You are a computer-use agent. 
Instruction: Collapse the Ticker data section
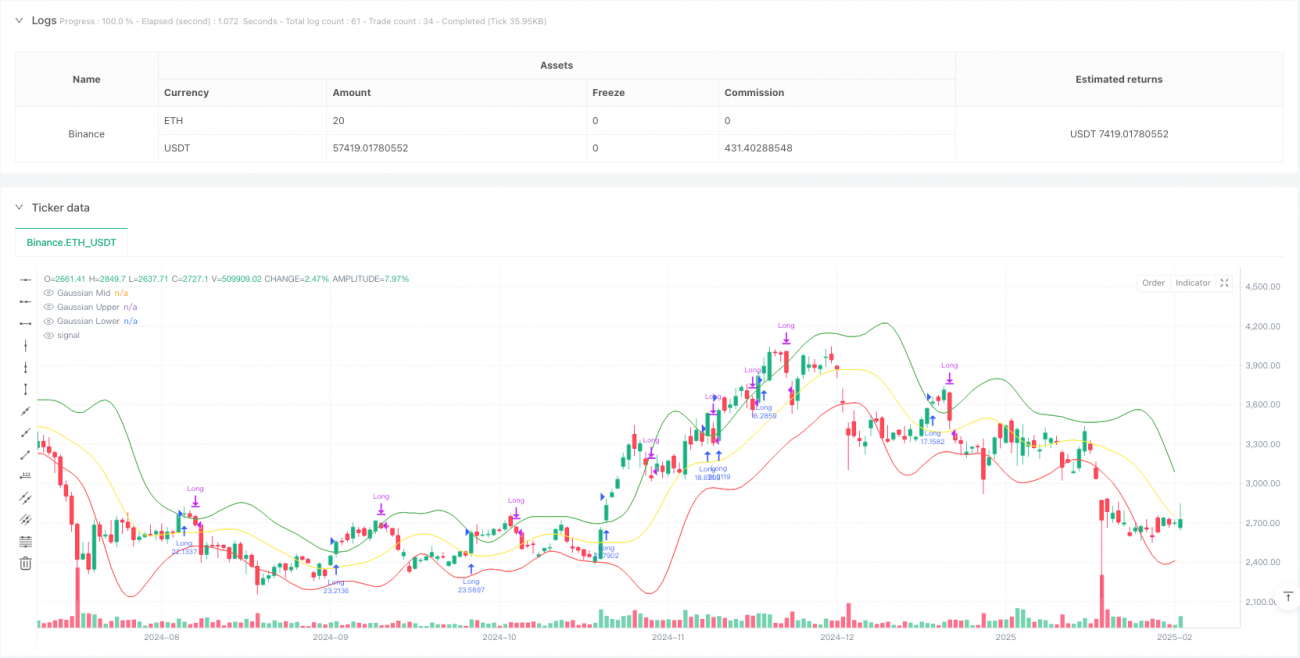click(x=18, y=208)
